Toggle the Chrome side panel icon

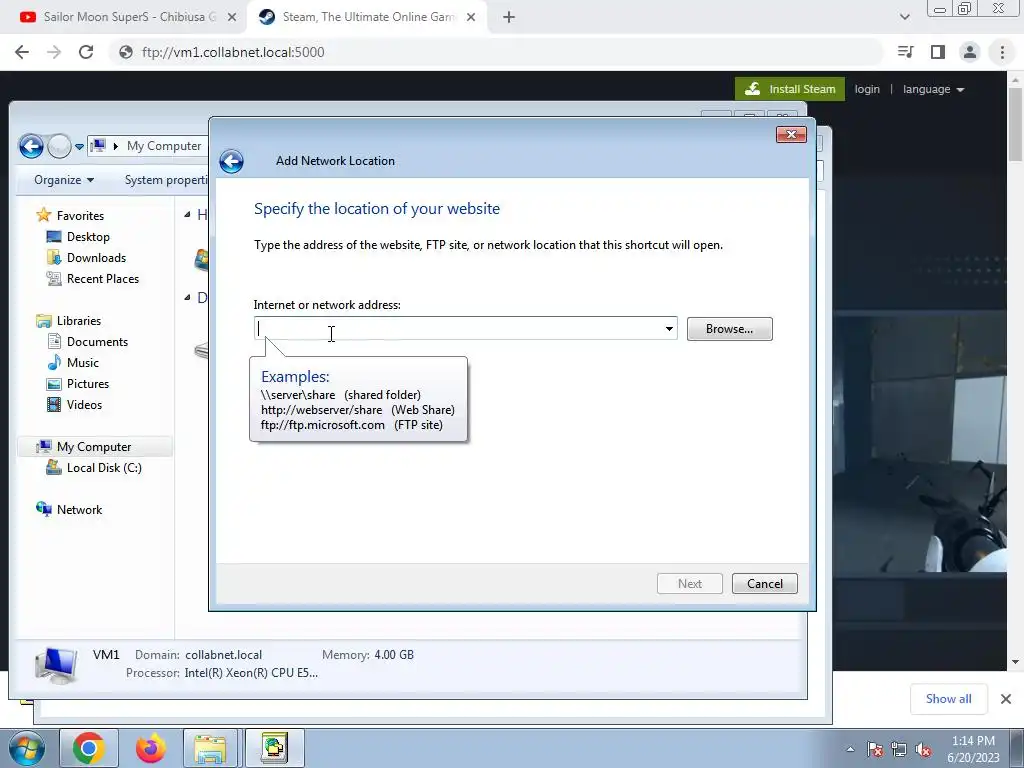pos(938,52)
